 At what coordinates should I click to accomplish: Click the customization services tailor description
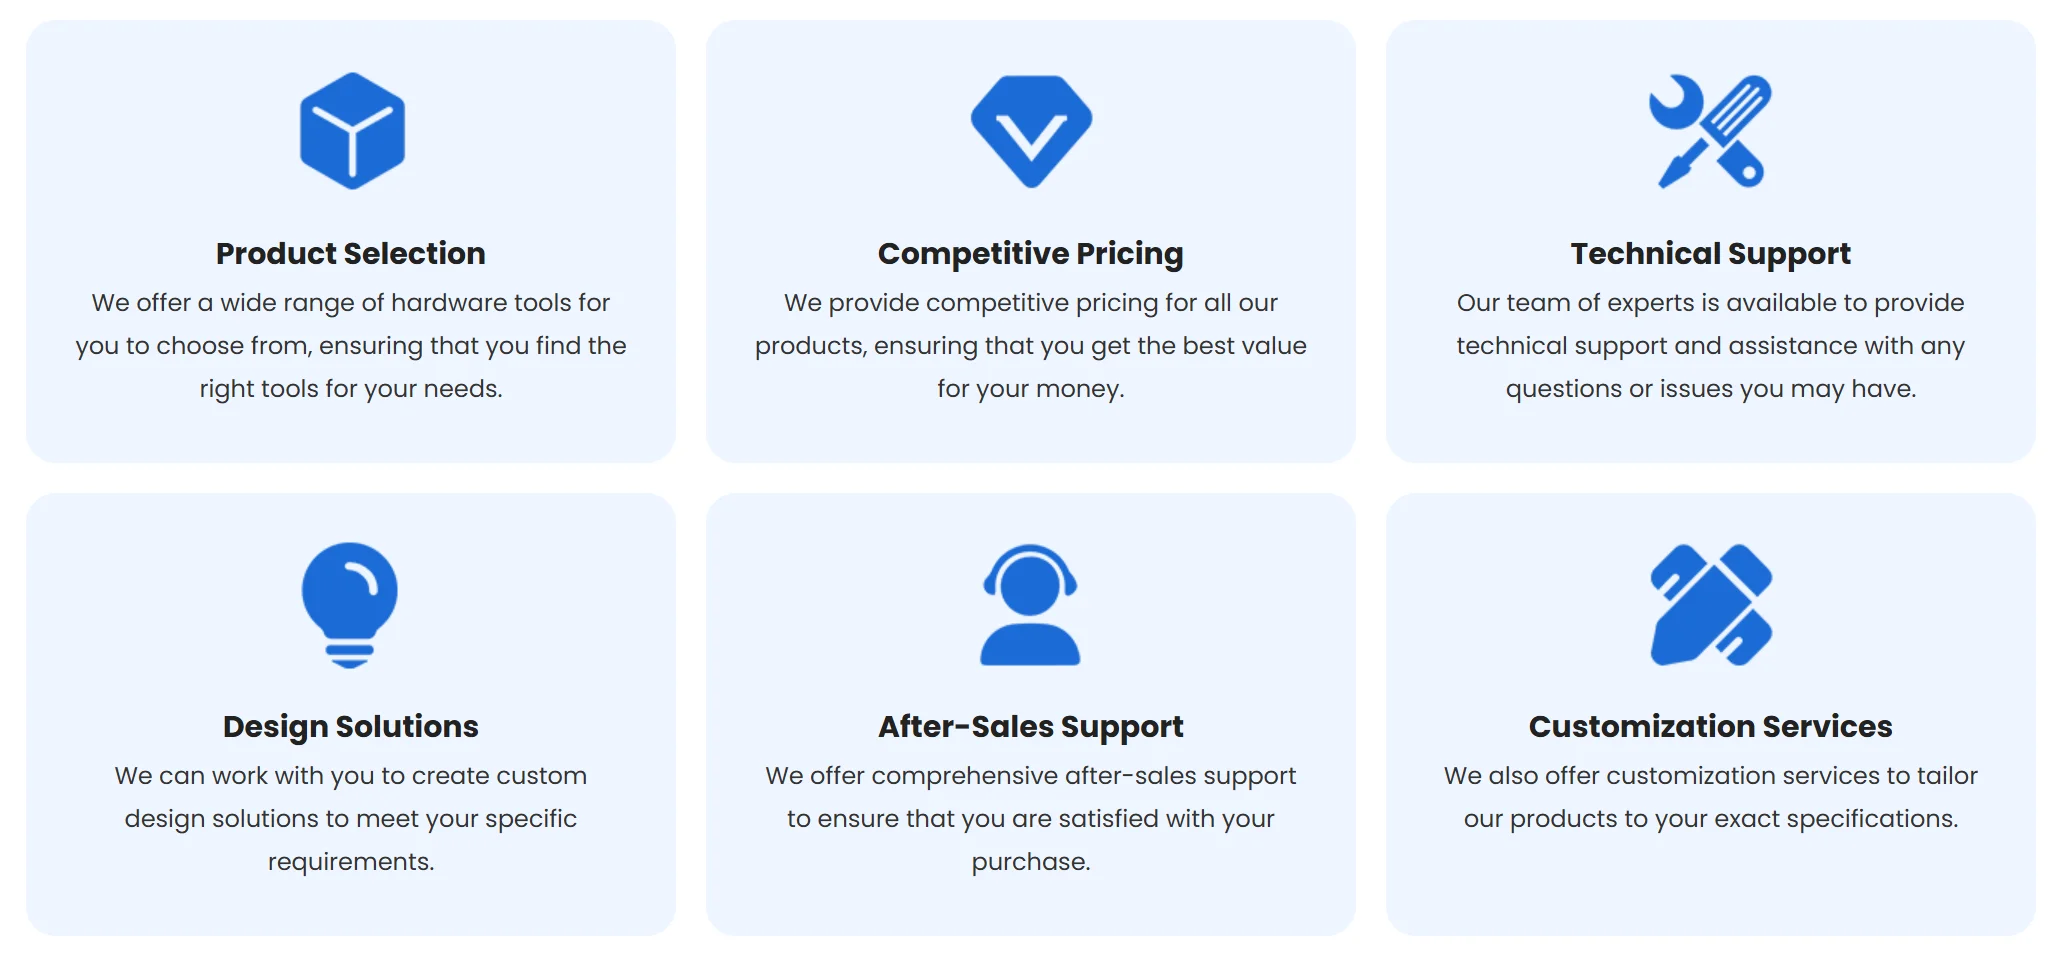tap(1710, 798)
